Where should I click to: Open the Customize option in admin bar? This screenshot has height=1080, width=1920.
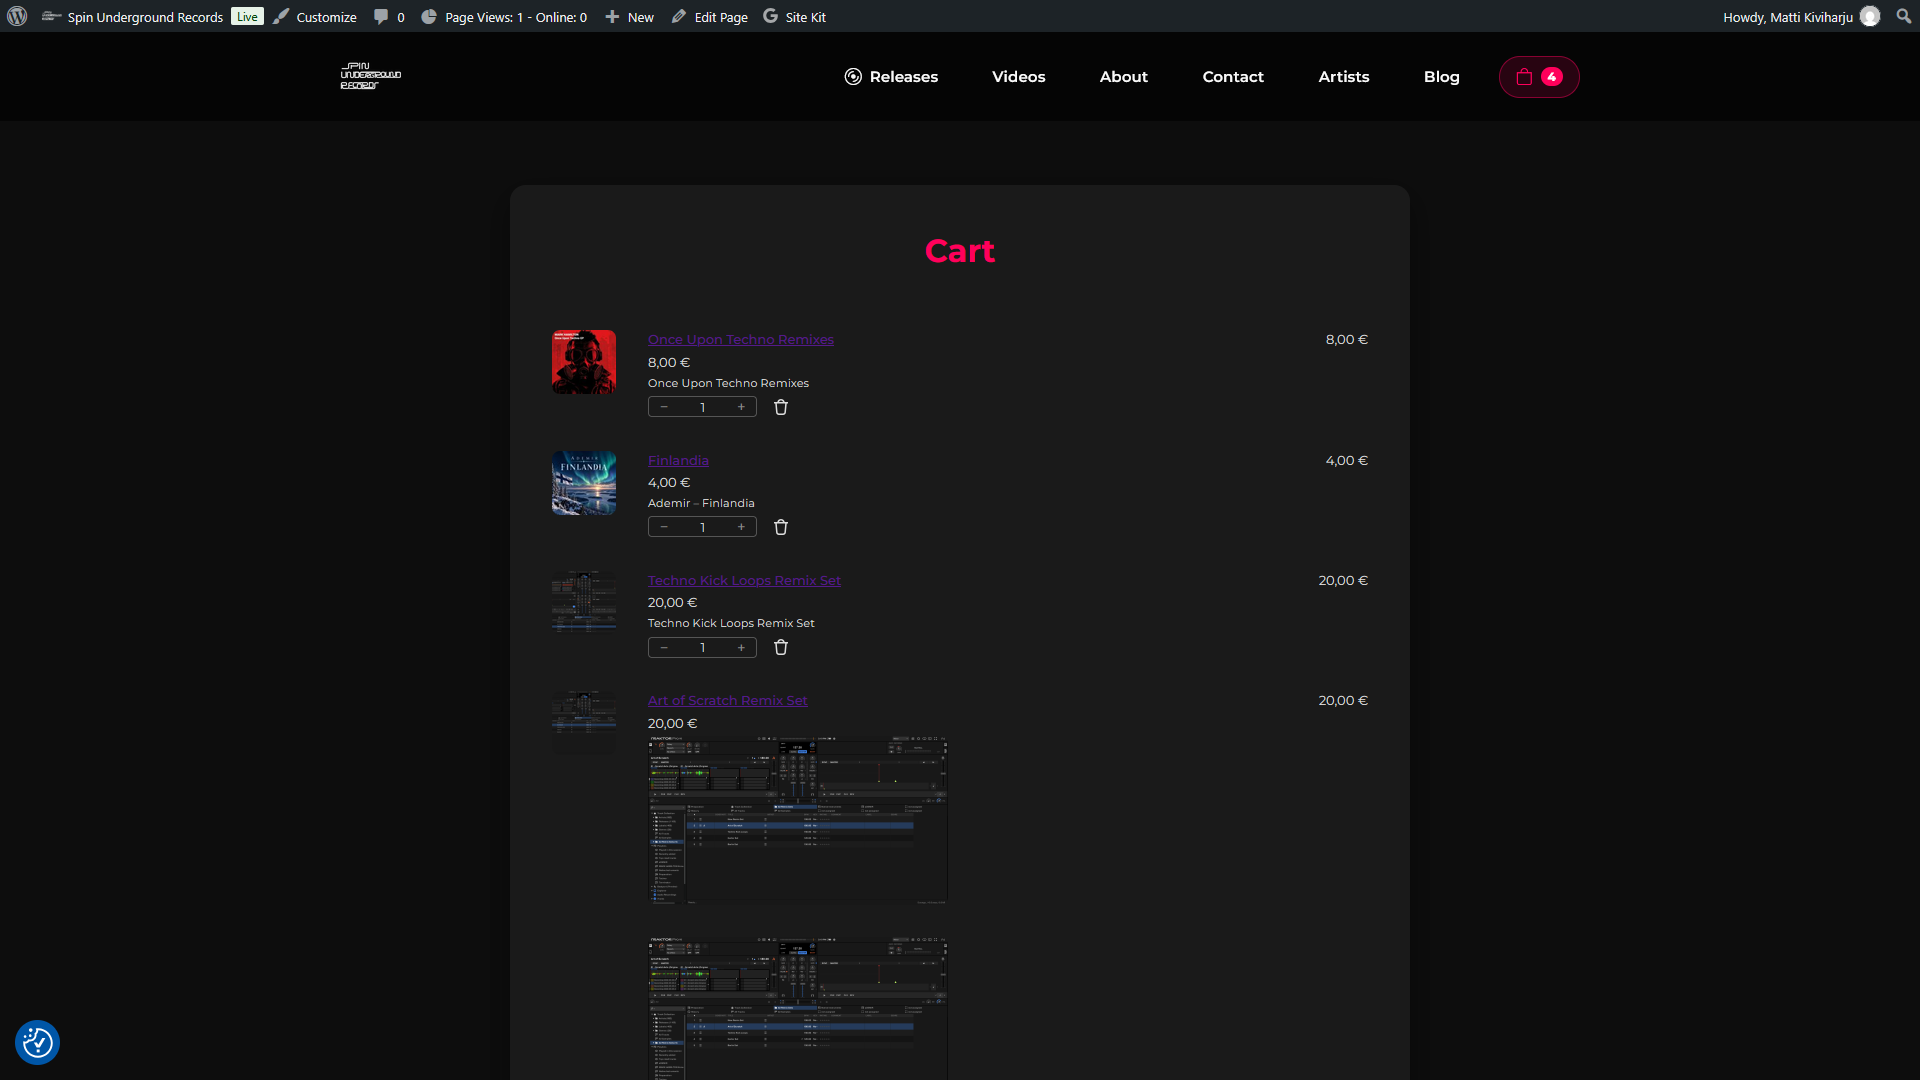point(315,17)
